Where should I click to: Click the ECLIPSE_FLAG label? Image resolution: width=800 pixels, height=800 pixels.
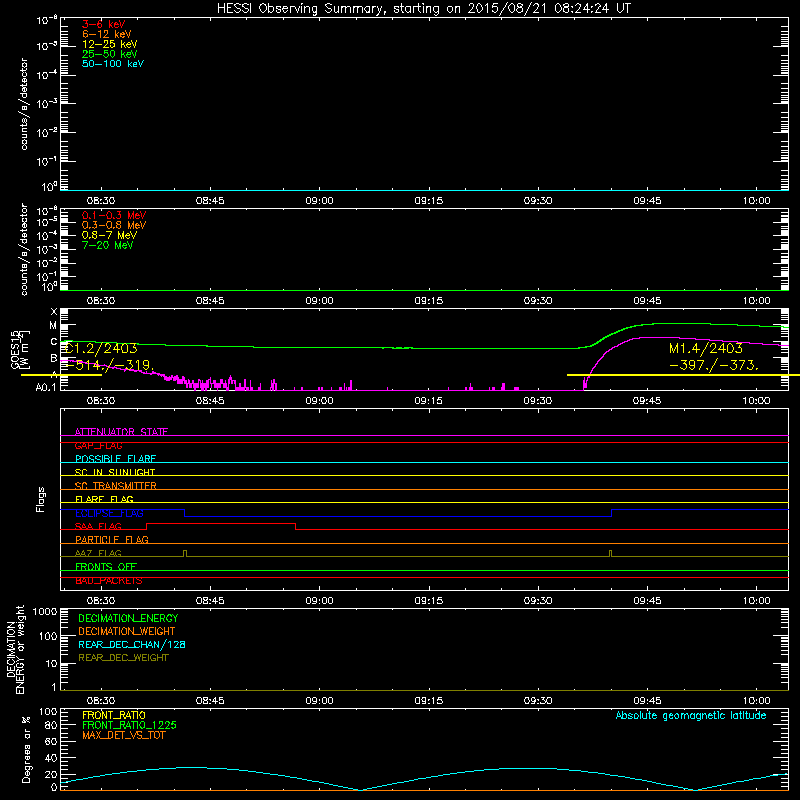(x=109, y=513)
